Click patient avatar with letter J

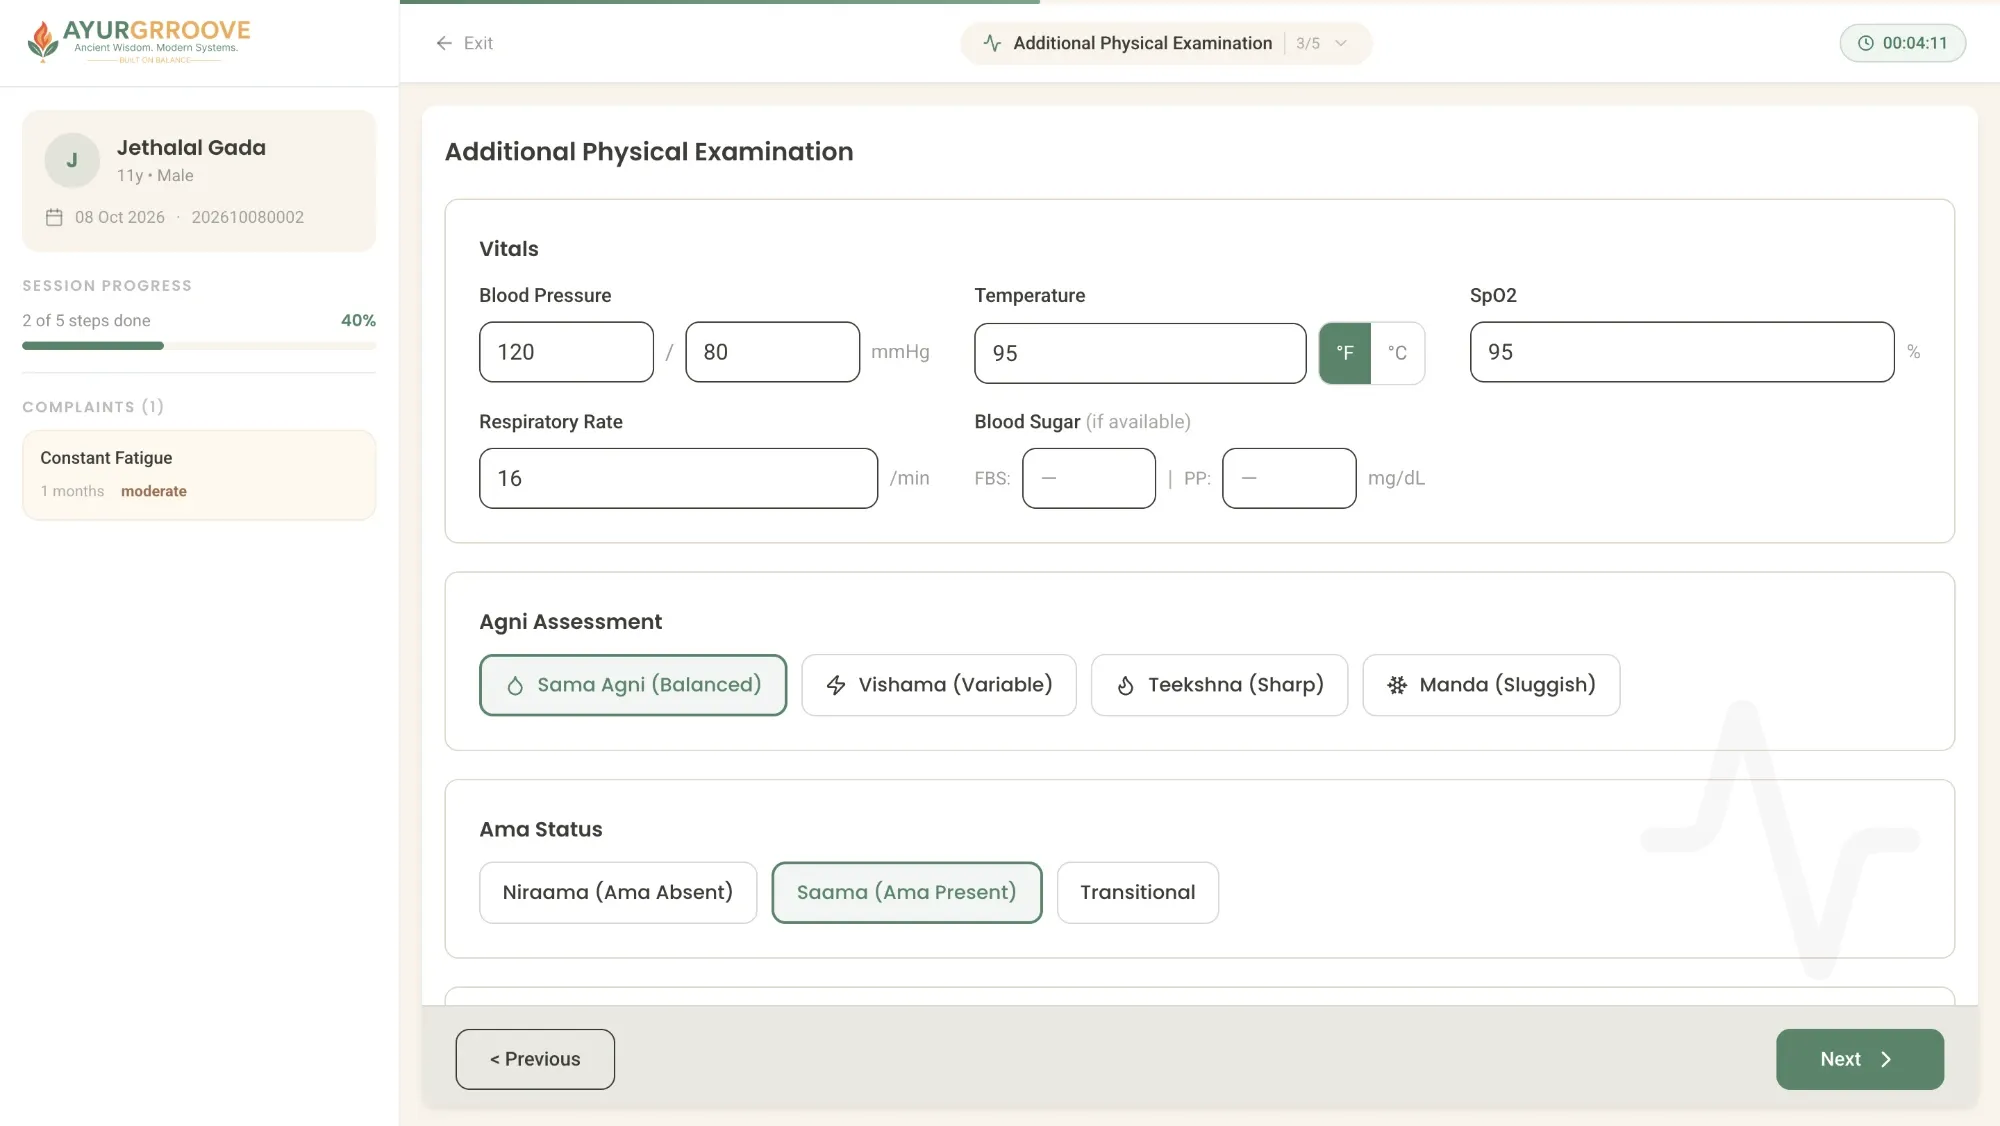coord(72,160)
